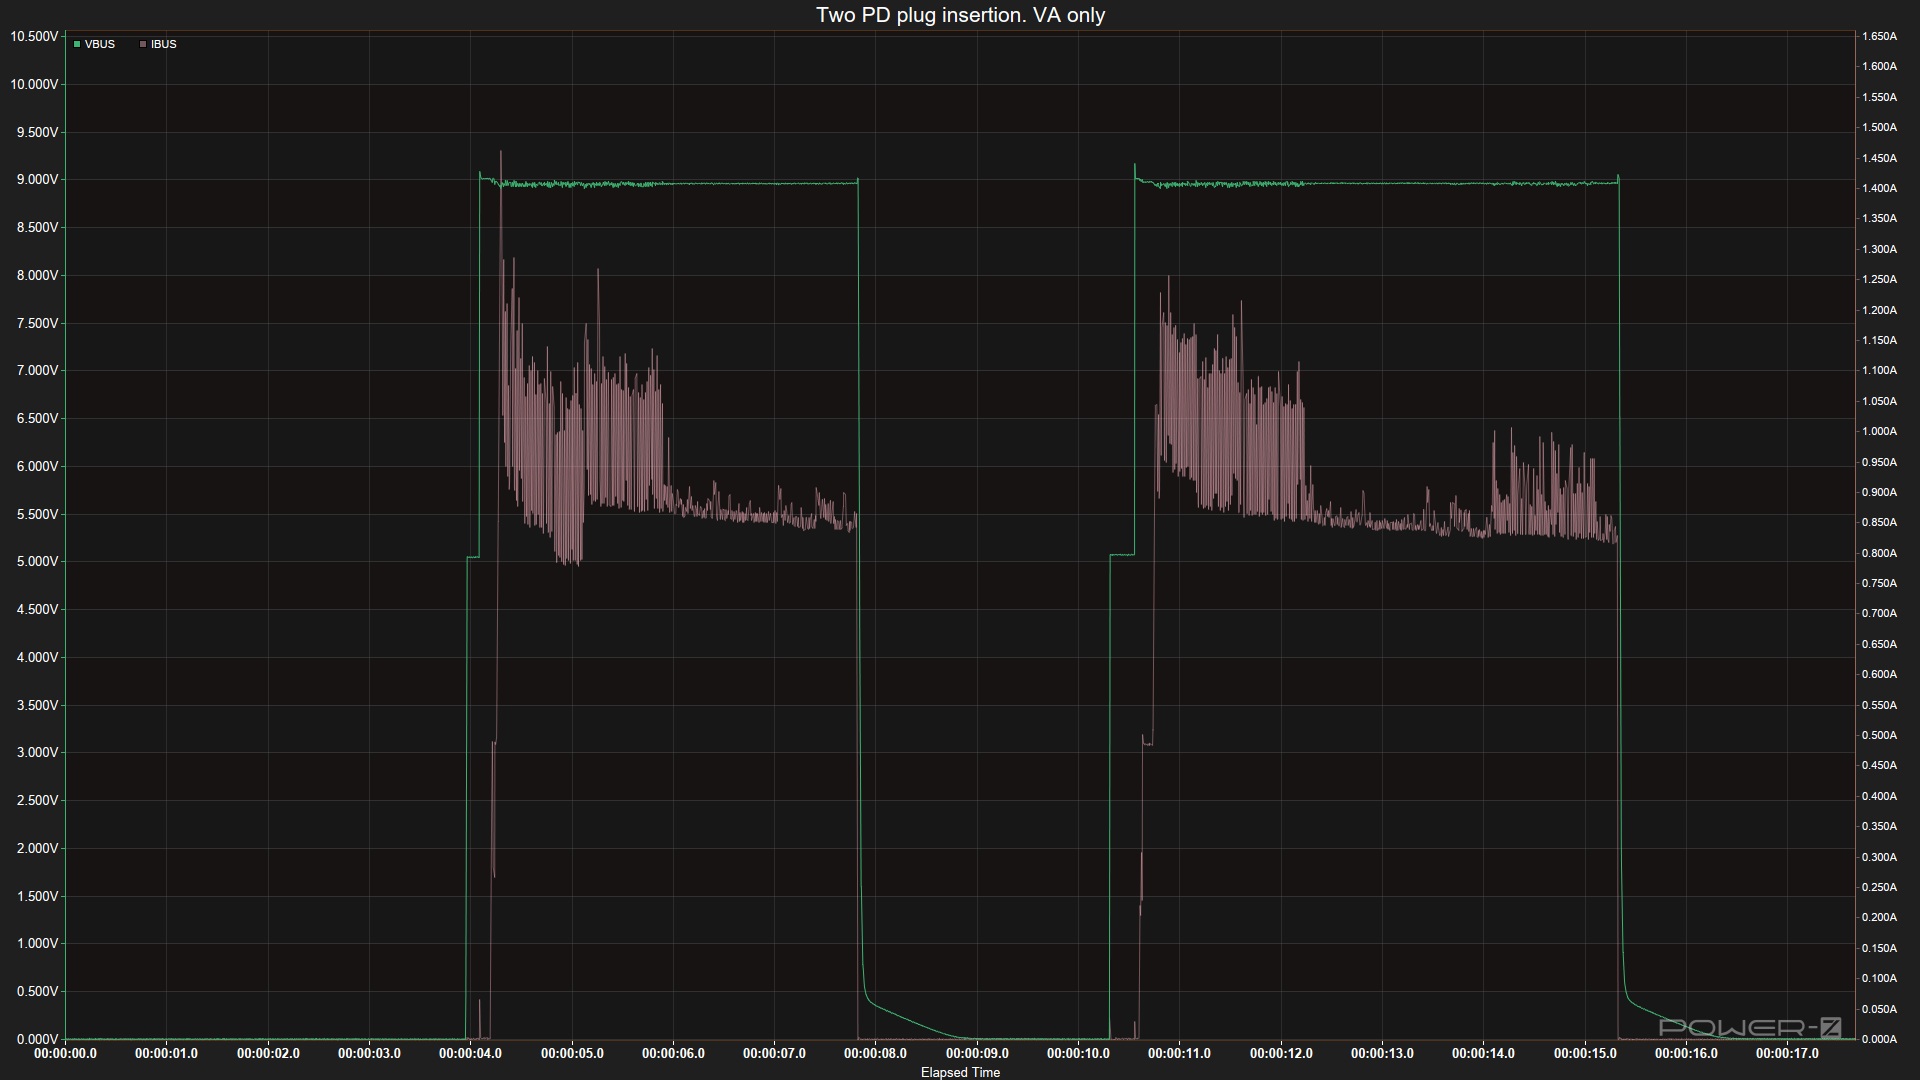Screen dimensions: 1920x1080
Task: Click the green VBUS legend color square
Action: [77, 44]
